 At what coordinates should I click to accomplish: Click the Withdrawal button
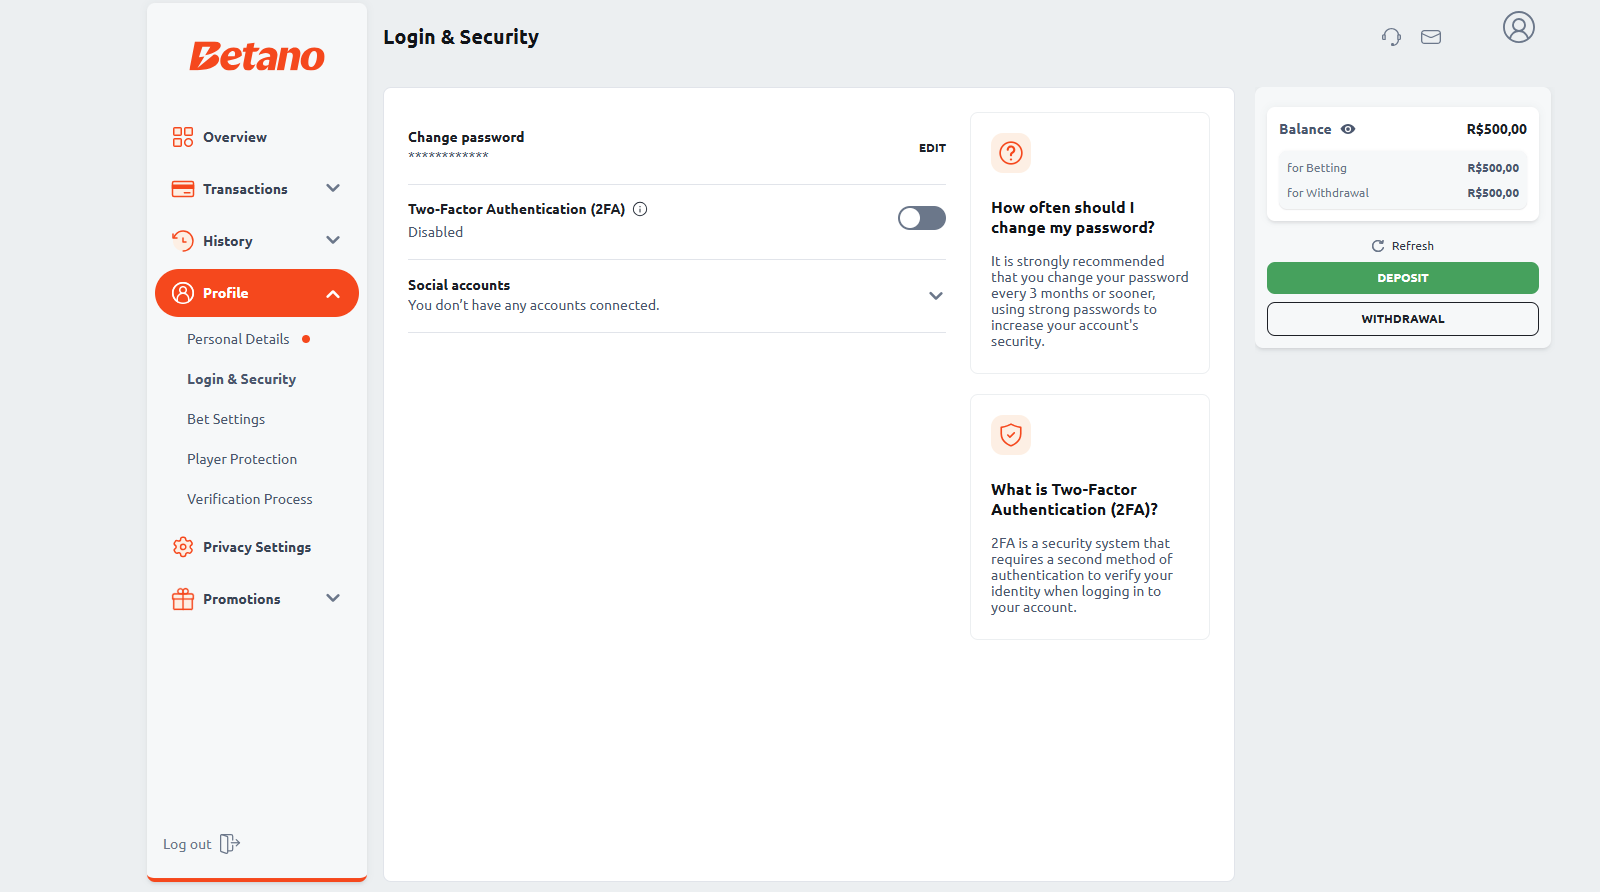point(1402,319)
